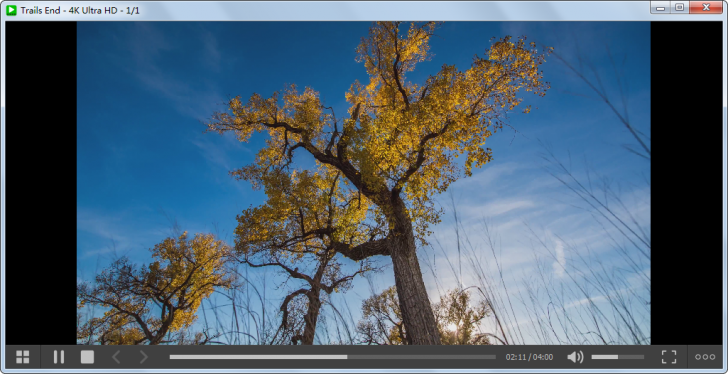Open the playlist grid view icon
The width and height of the screenshot is (728, 374).
point(22,357)
